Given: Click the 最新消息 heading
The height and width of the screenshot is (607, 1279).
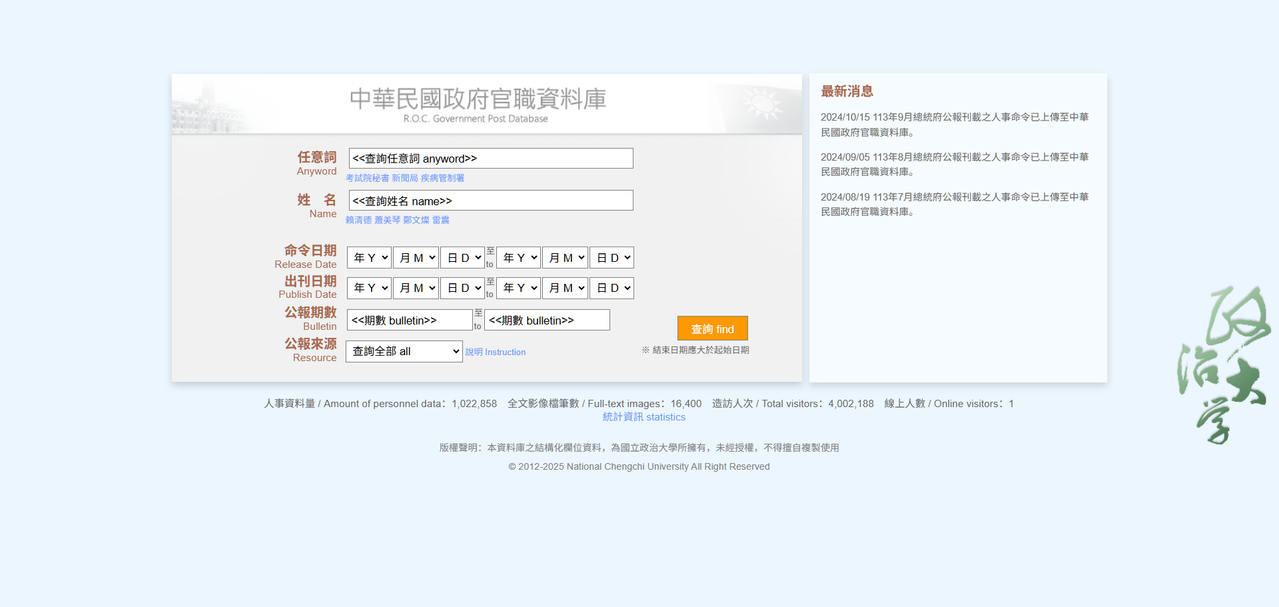Looking at the screenshot, I should 847,91.
